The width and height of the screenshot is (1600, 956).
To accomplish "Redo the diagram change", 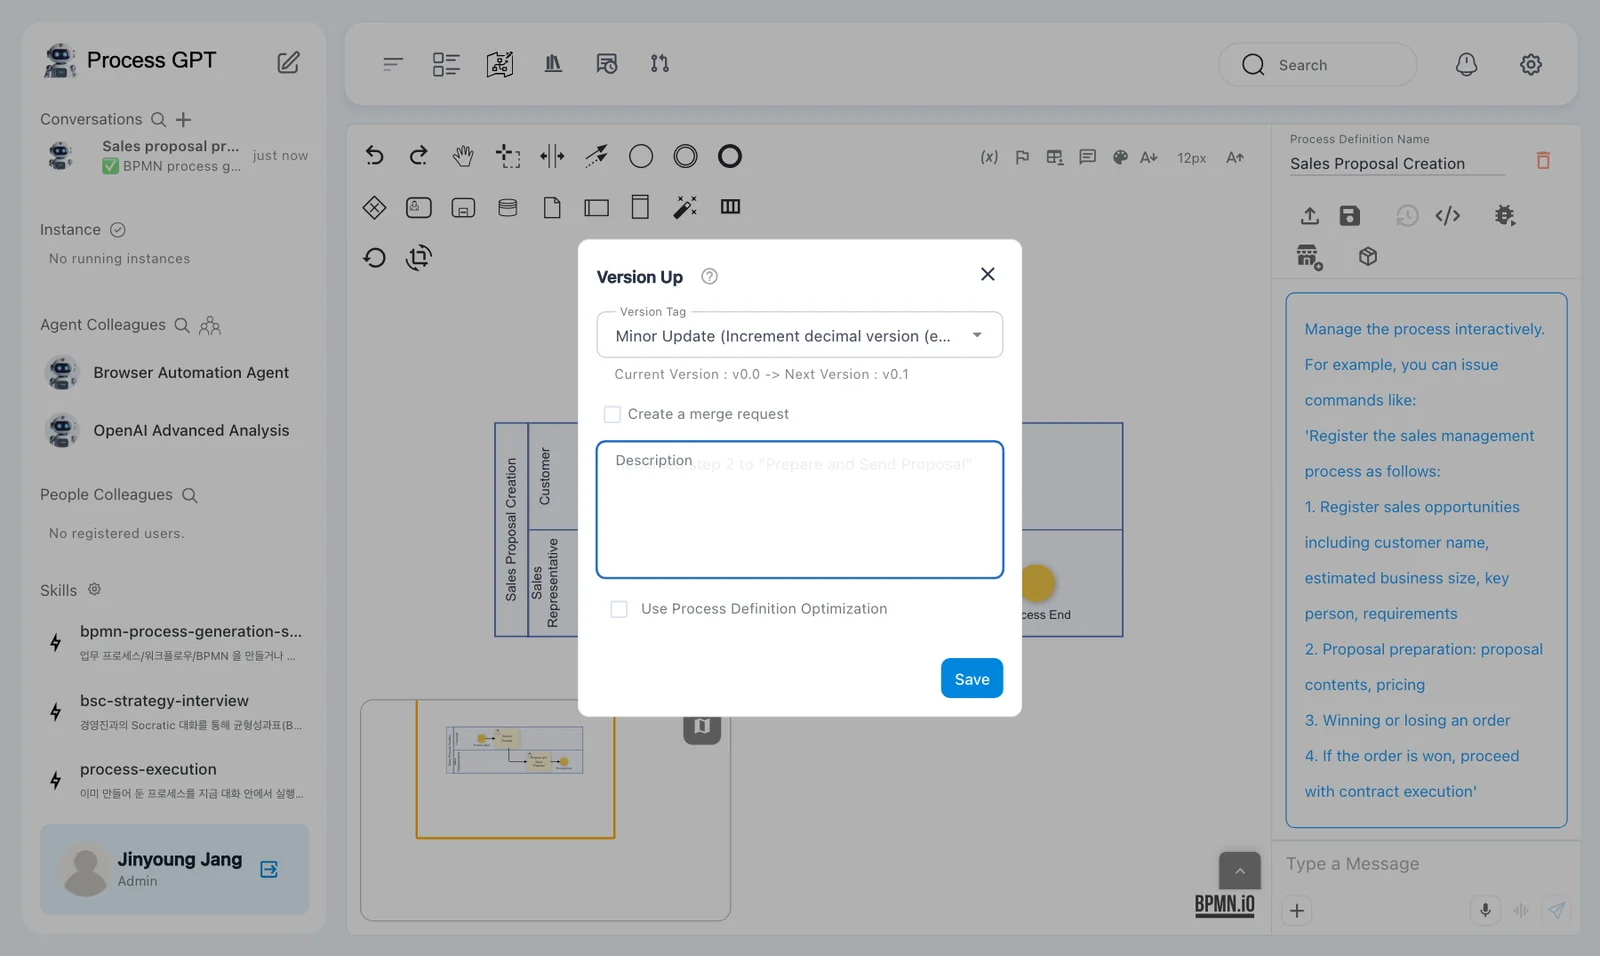I will pos(418,156).
